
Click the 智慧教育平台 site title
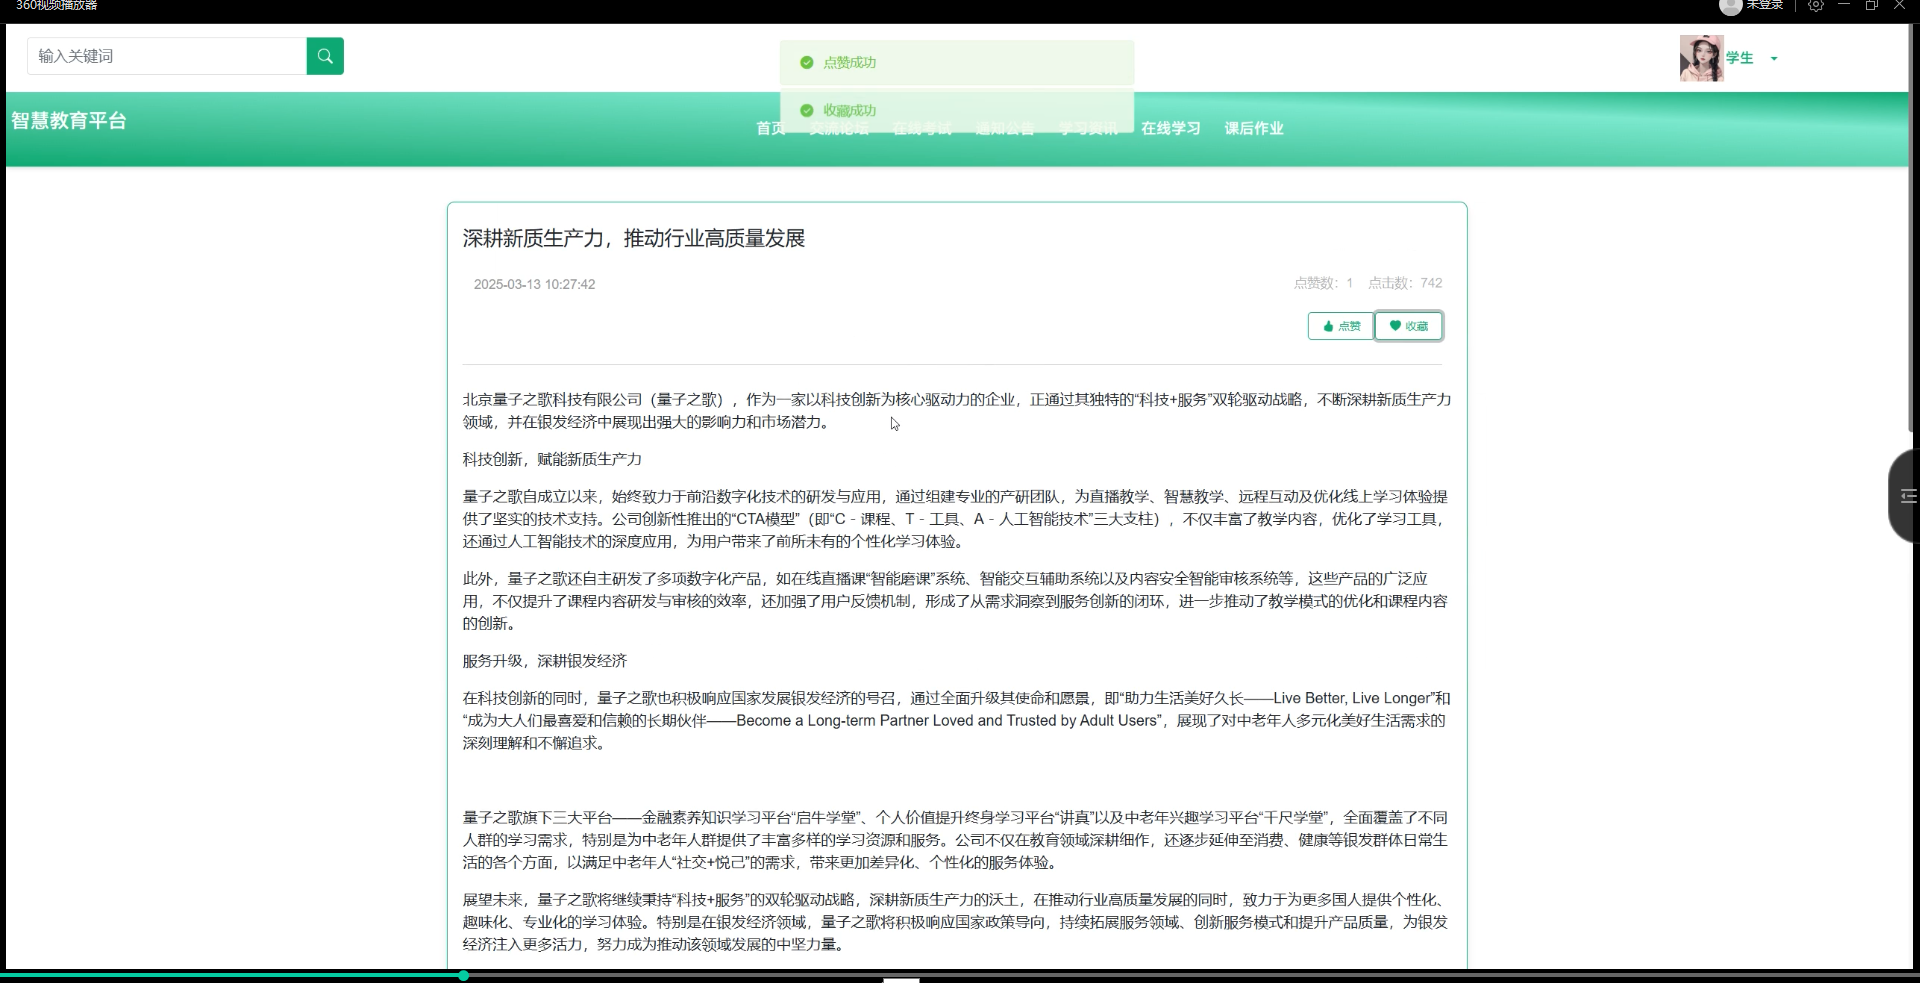69,121
